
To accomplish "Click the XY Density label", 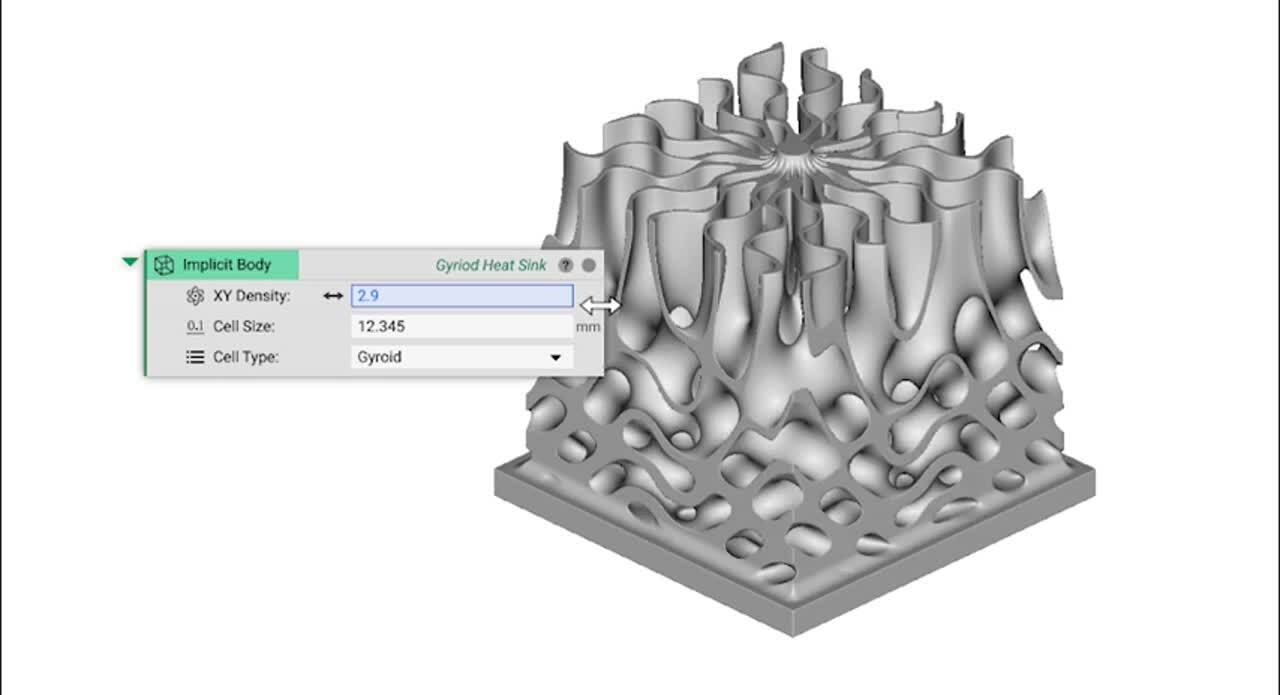I will tap(251, 295).
